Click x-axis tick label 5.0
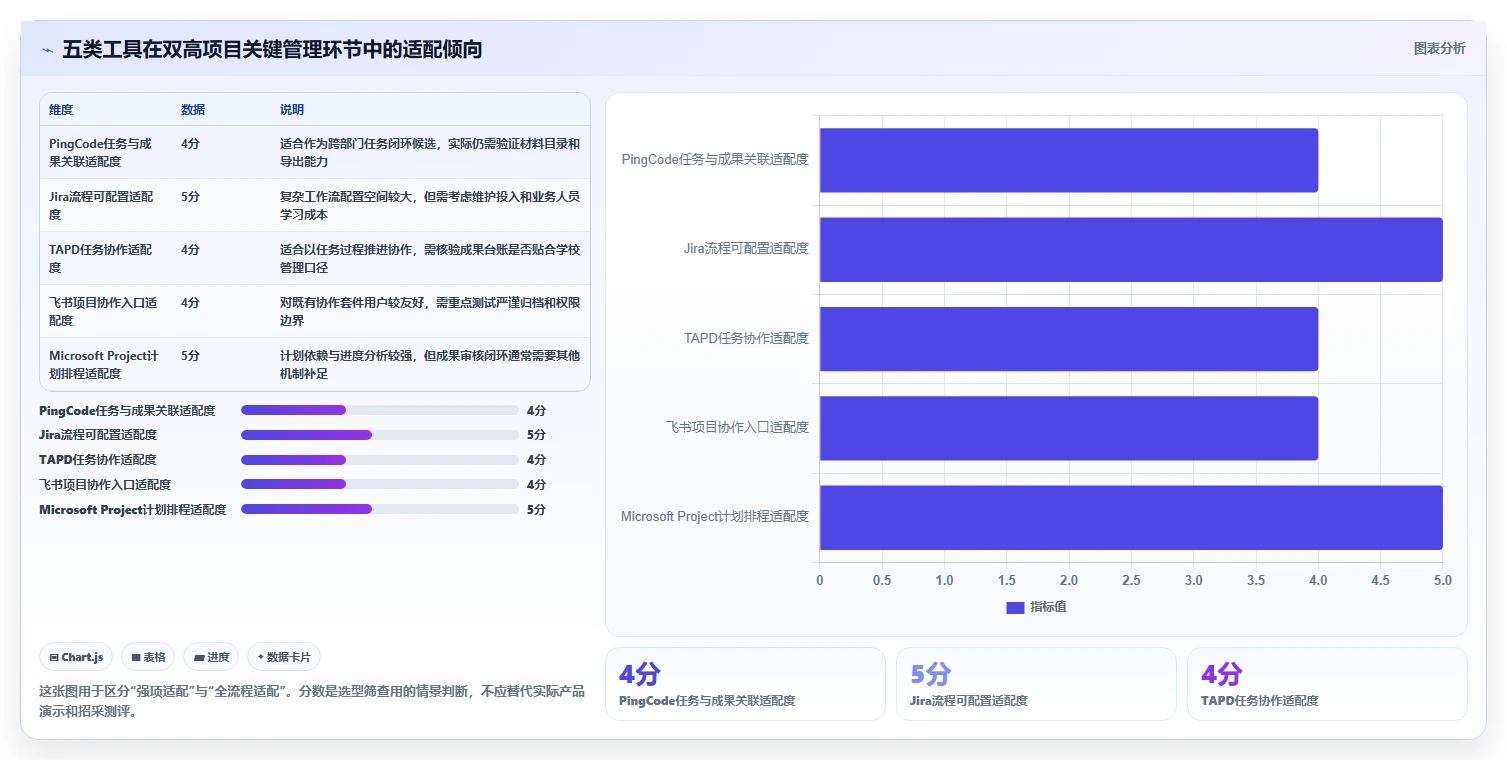The image size is (1507, 760). pos(1442,580)
